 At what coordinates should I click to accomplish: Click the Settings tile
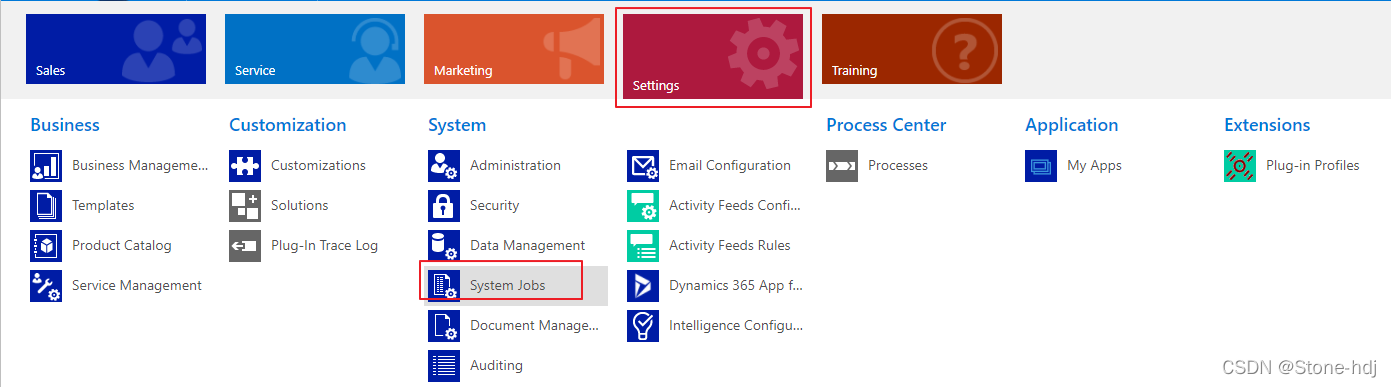point(713,56)
